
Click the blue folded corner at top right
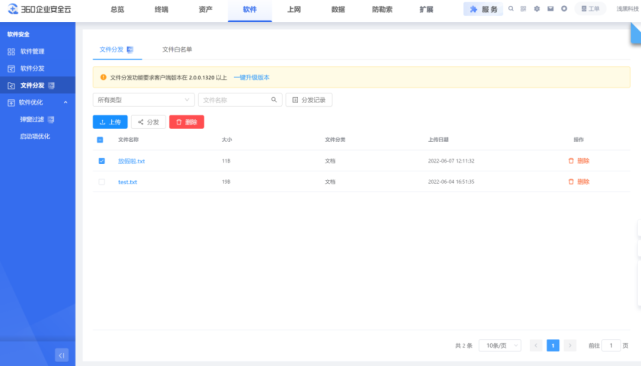click(636, 33)
